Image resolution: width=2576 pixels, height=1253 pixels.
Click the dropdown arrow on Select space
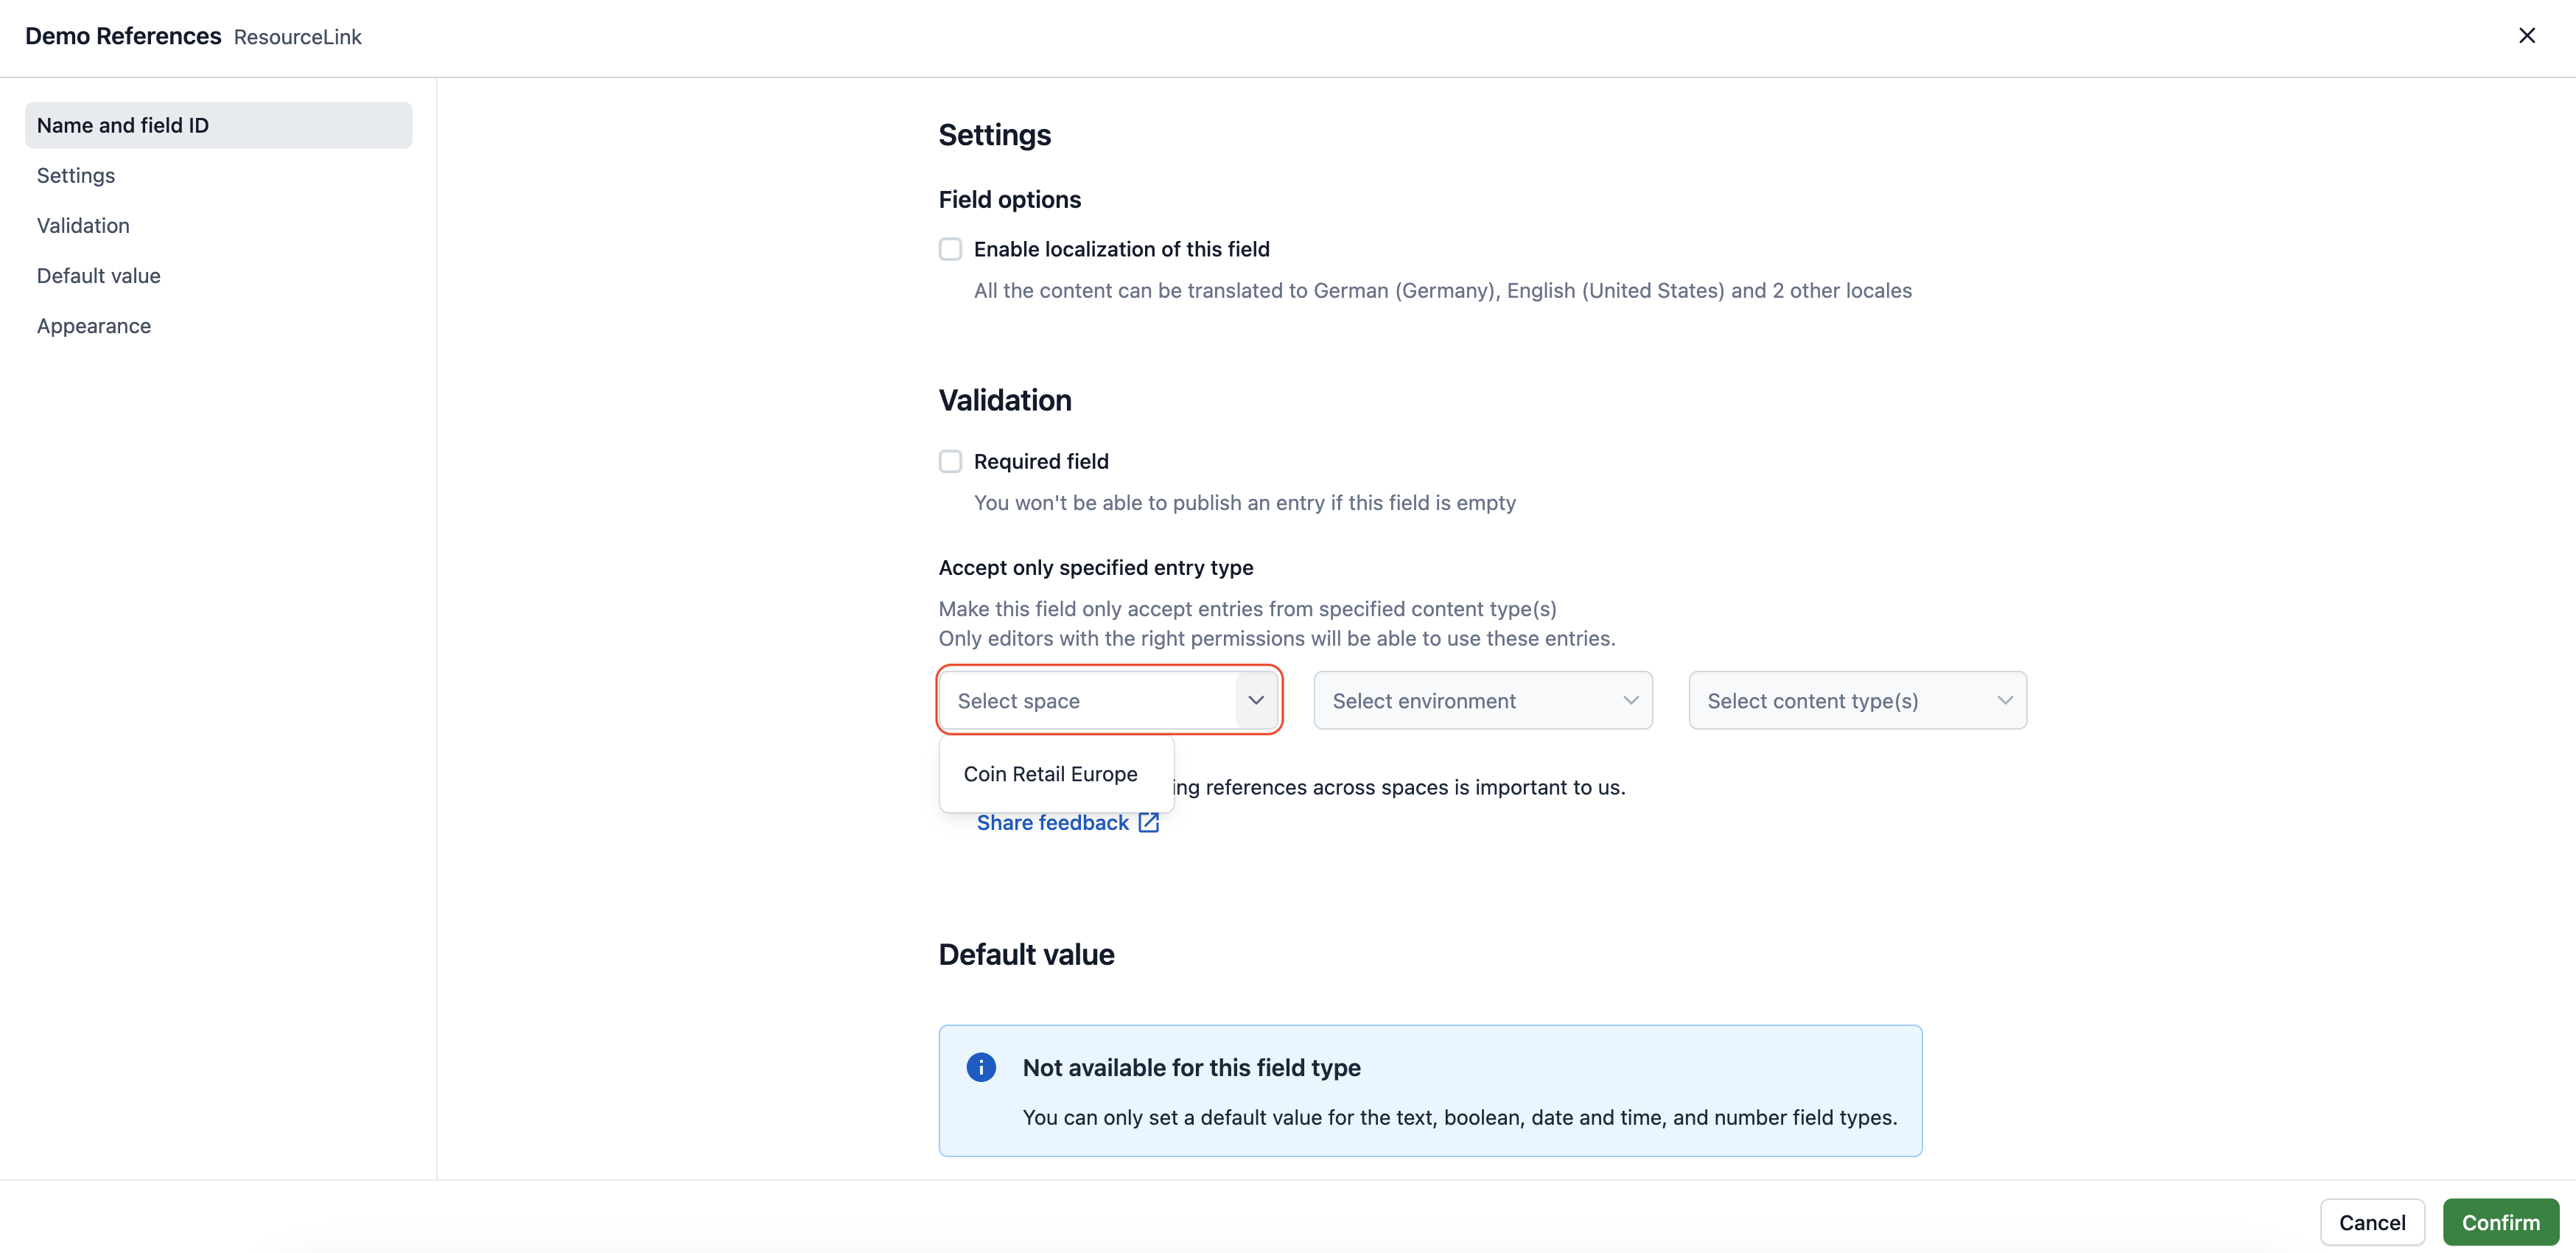pos(1255,699)
